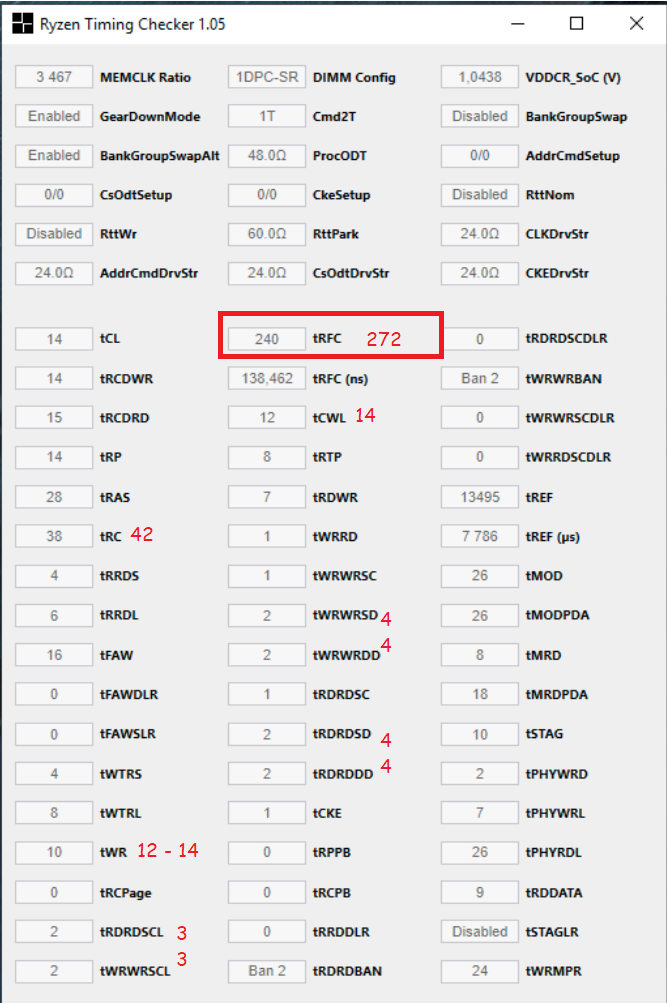Click the AddrCmdSetup label
The width and height of the screenshot is (667, 1003).
(572, 156)
